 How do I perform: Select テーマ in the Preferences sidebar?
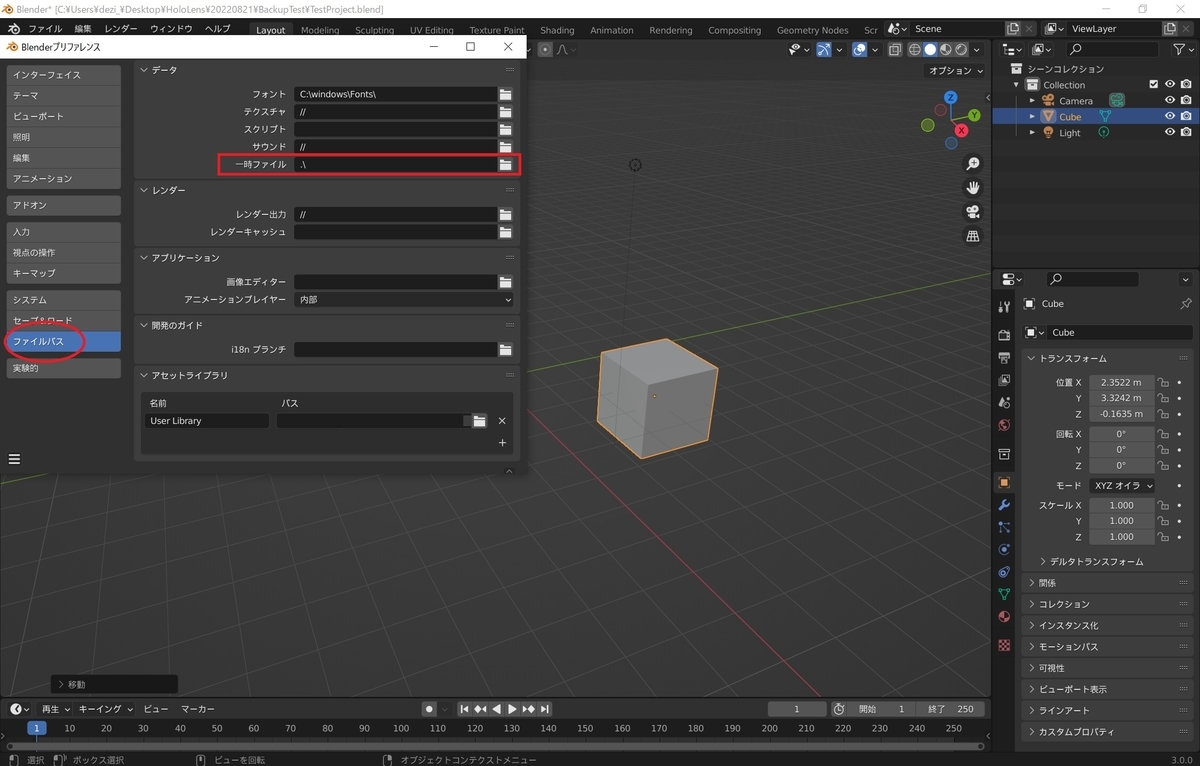tap(64, 95)
